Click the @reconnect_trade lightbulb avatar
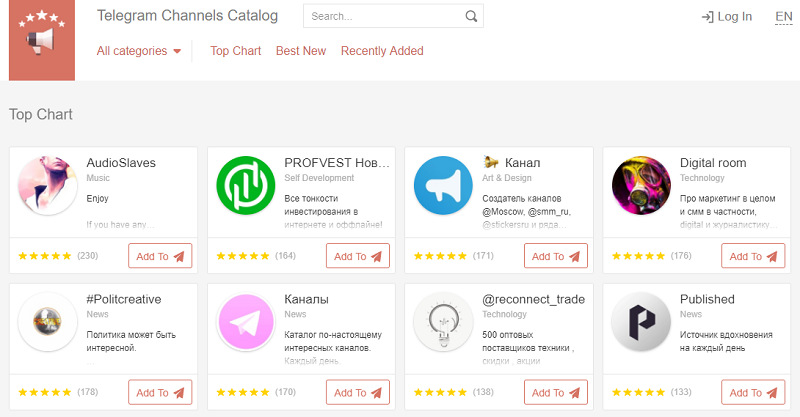Viewport: 800px width, 417px height. pyautogui.click(x=444, y=322)
